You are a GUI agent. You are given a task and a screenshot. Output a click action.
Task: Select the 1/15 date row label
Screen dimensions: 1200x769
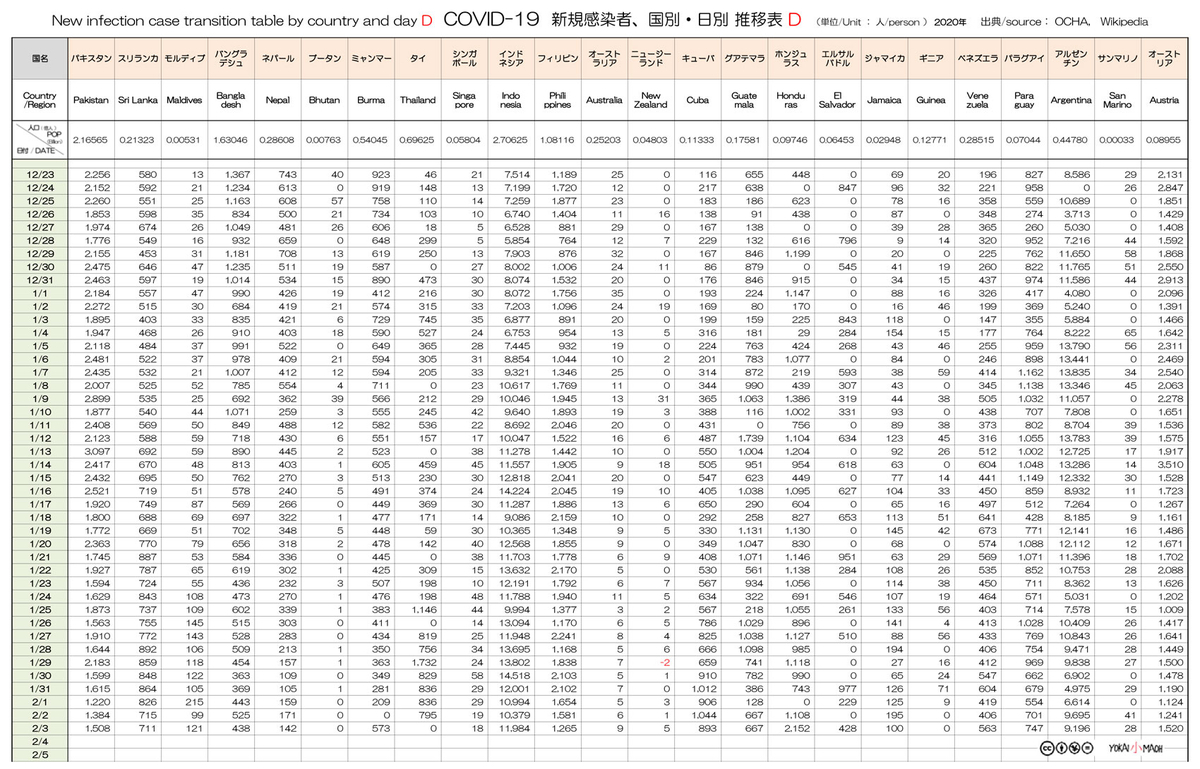point(40,478)
